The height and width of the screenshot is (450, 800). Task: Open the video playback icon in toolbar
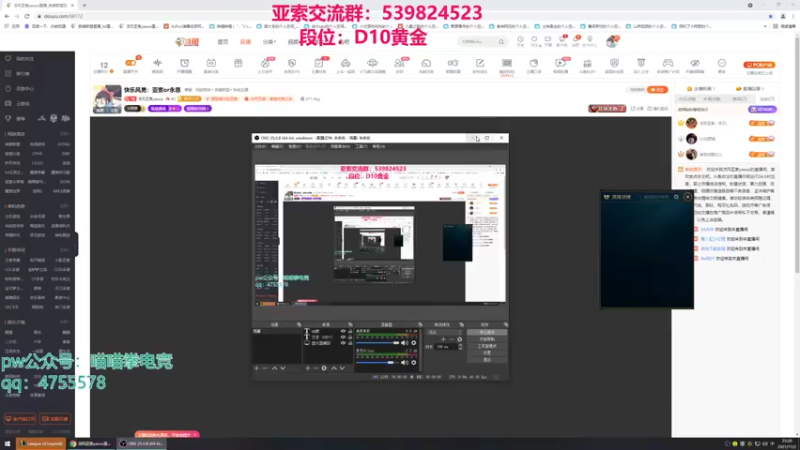tap(560, 63)
